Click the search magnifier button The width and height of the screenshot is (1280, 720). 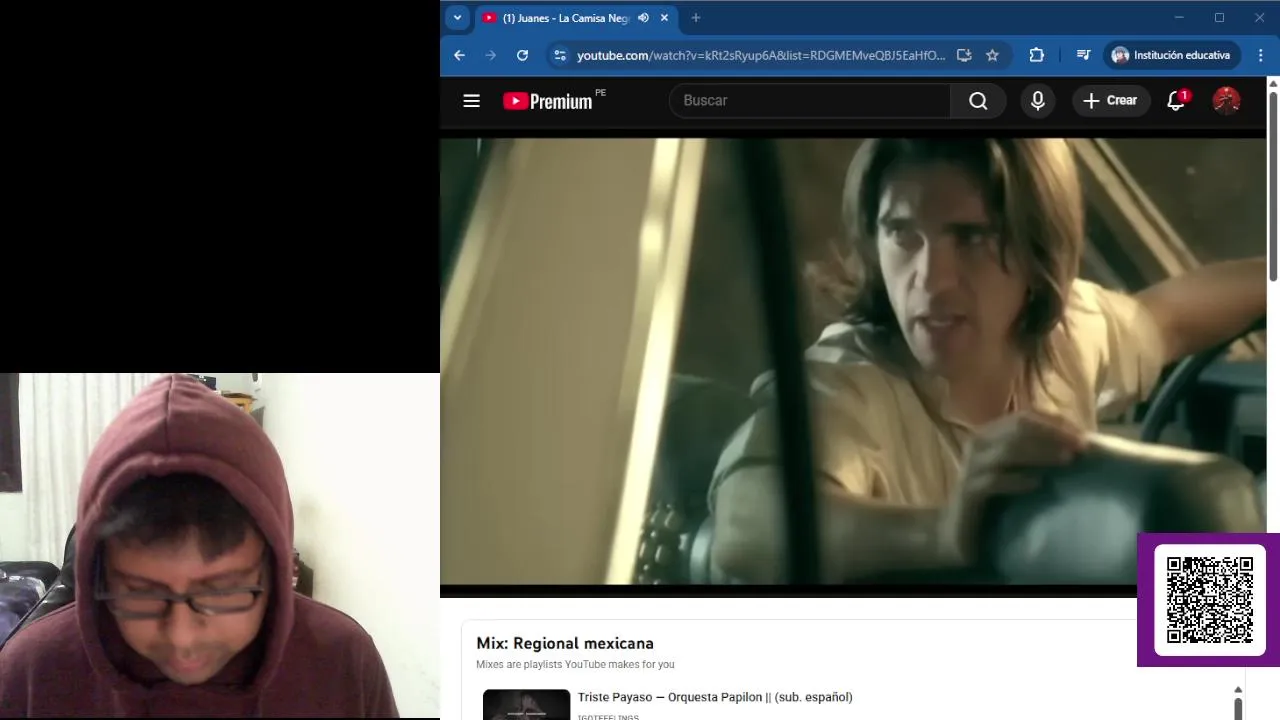978,100
